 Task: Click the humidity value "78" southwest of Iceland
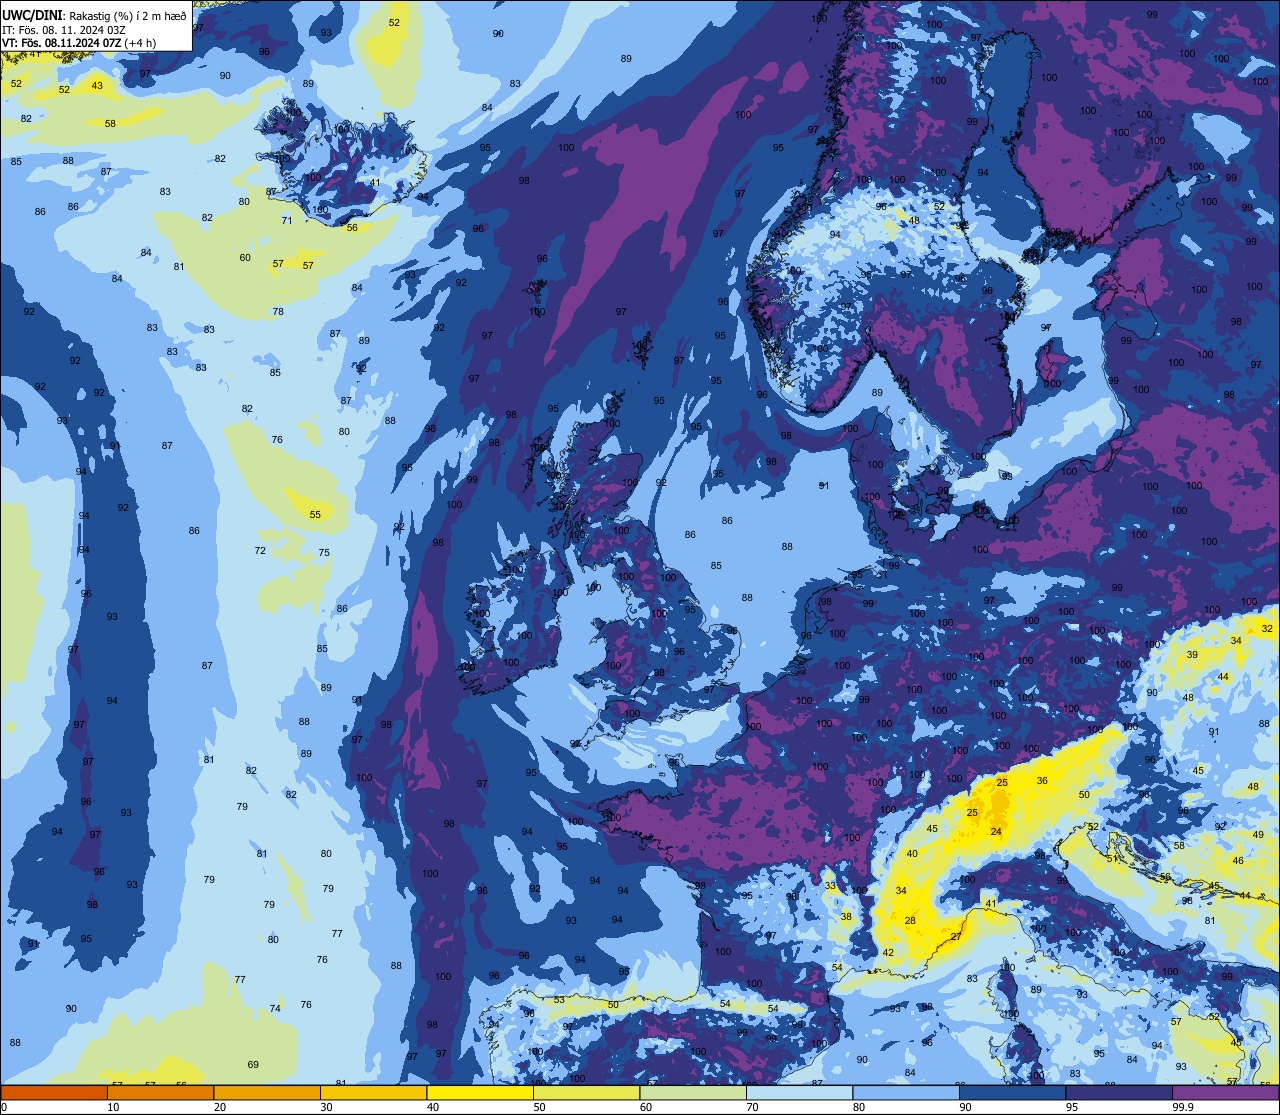[278, 311]
